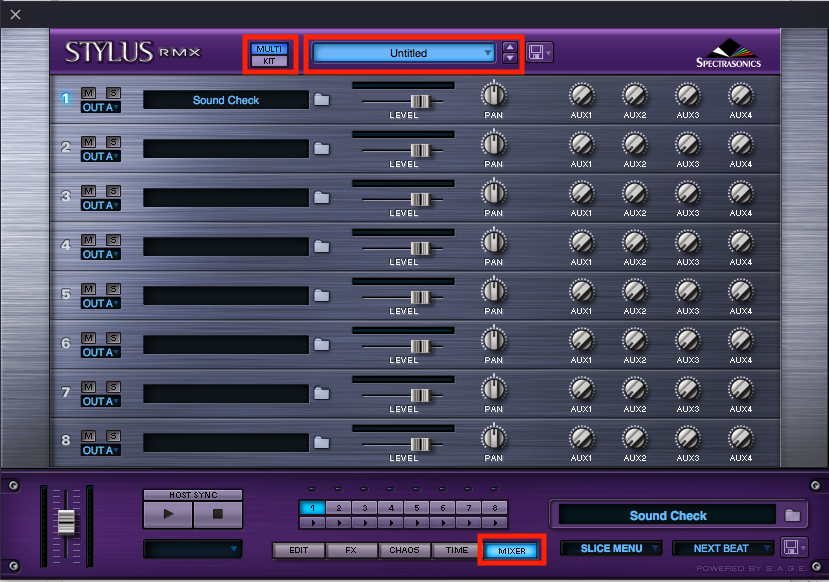Click the AUX4 knob on part 4
This screenshot has width=829, height=582.
click(x=741, y=243)
